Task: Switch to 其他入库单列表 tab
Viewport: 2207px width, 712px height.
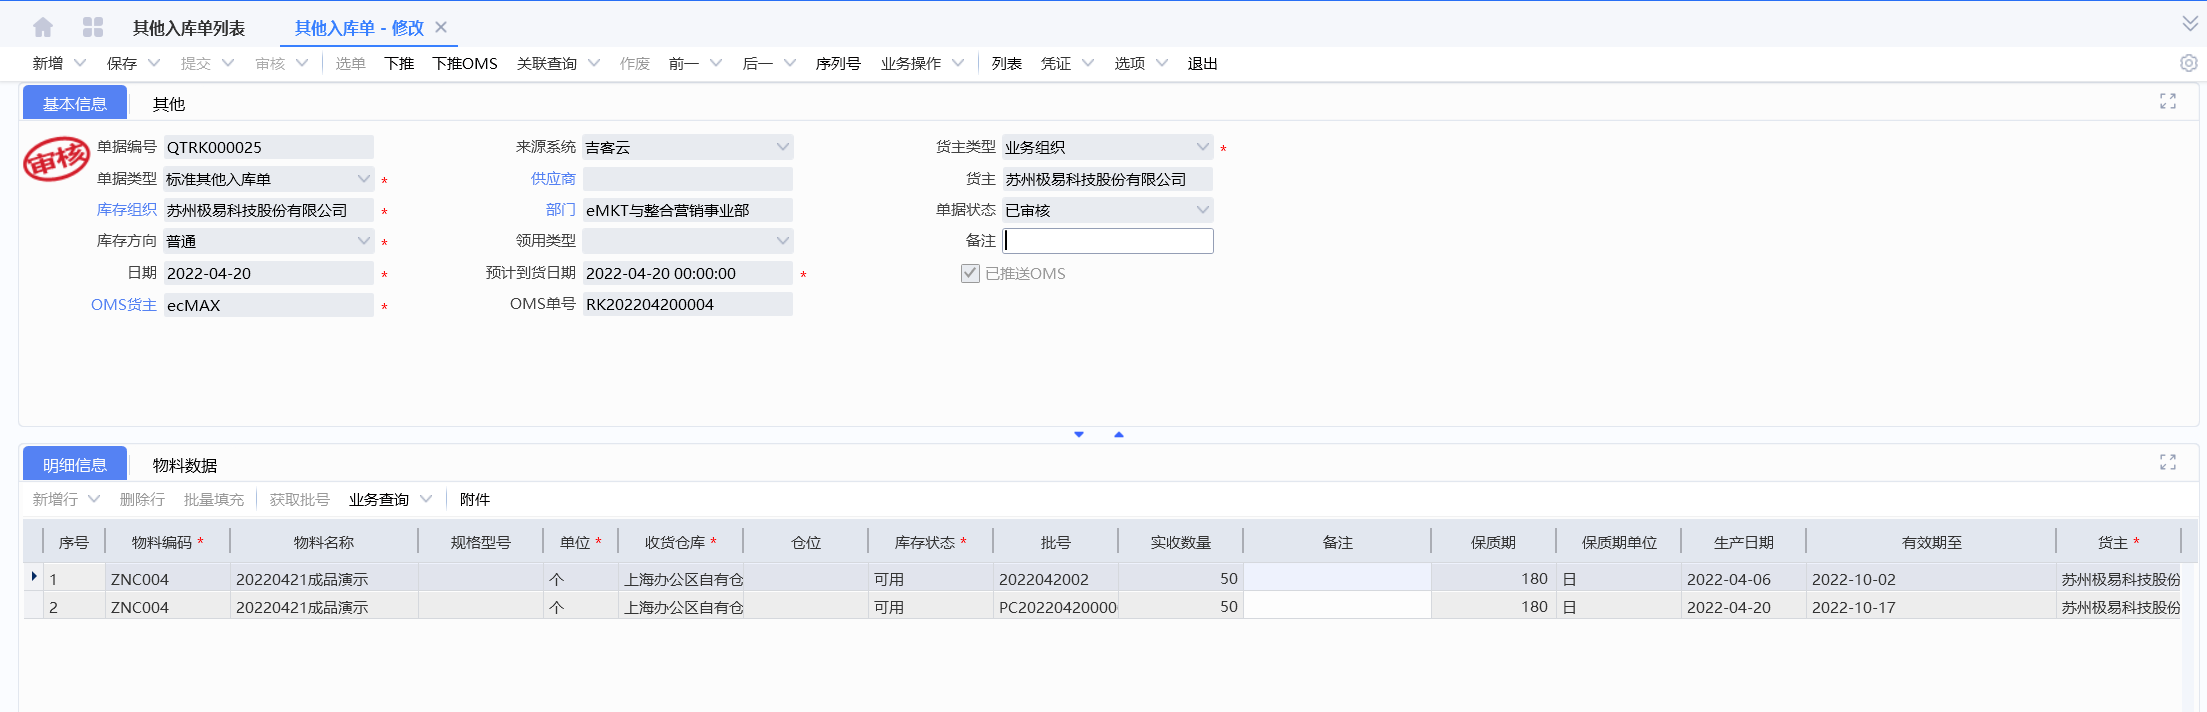Action: point(189,28)
